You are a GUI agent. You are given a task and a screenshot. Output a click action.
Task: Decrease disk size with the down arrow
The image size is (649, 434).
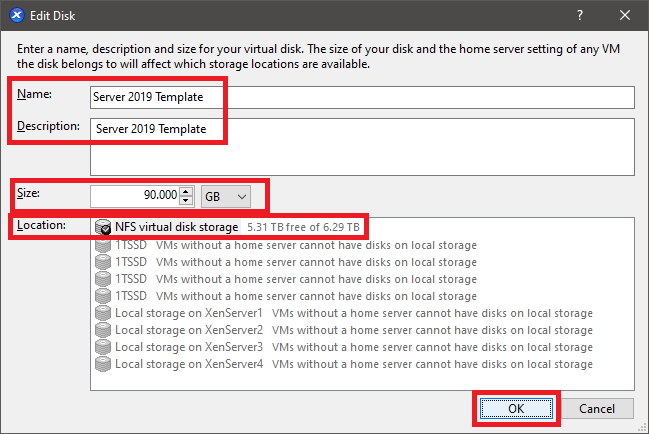coord(187,201)
